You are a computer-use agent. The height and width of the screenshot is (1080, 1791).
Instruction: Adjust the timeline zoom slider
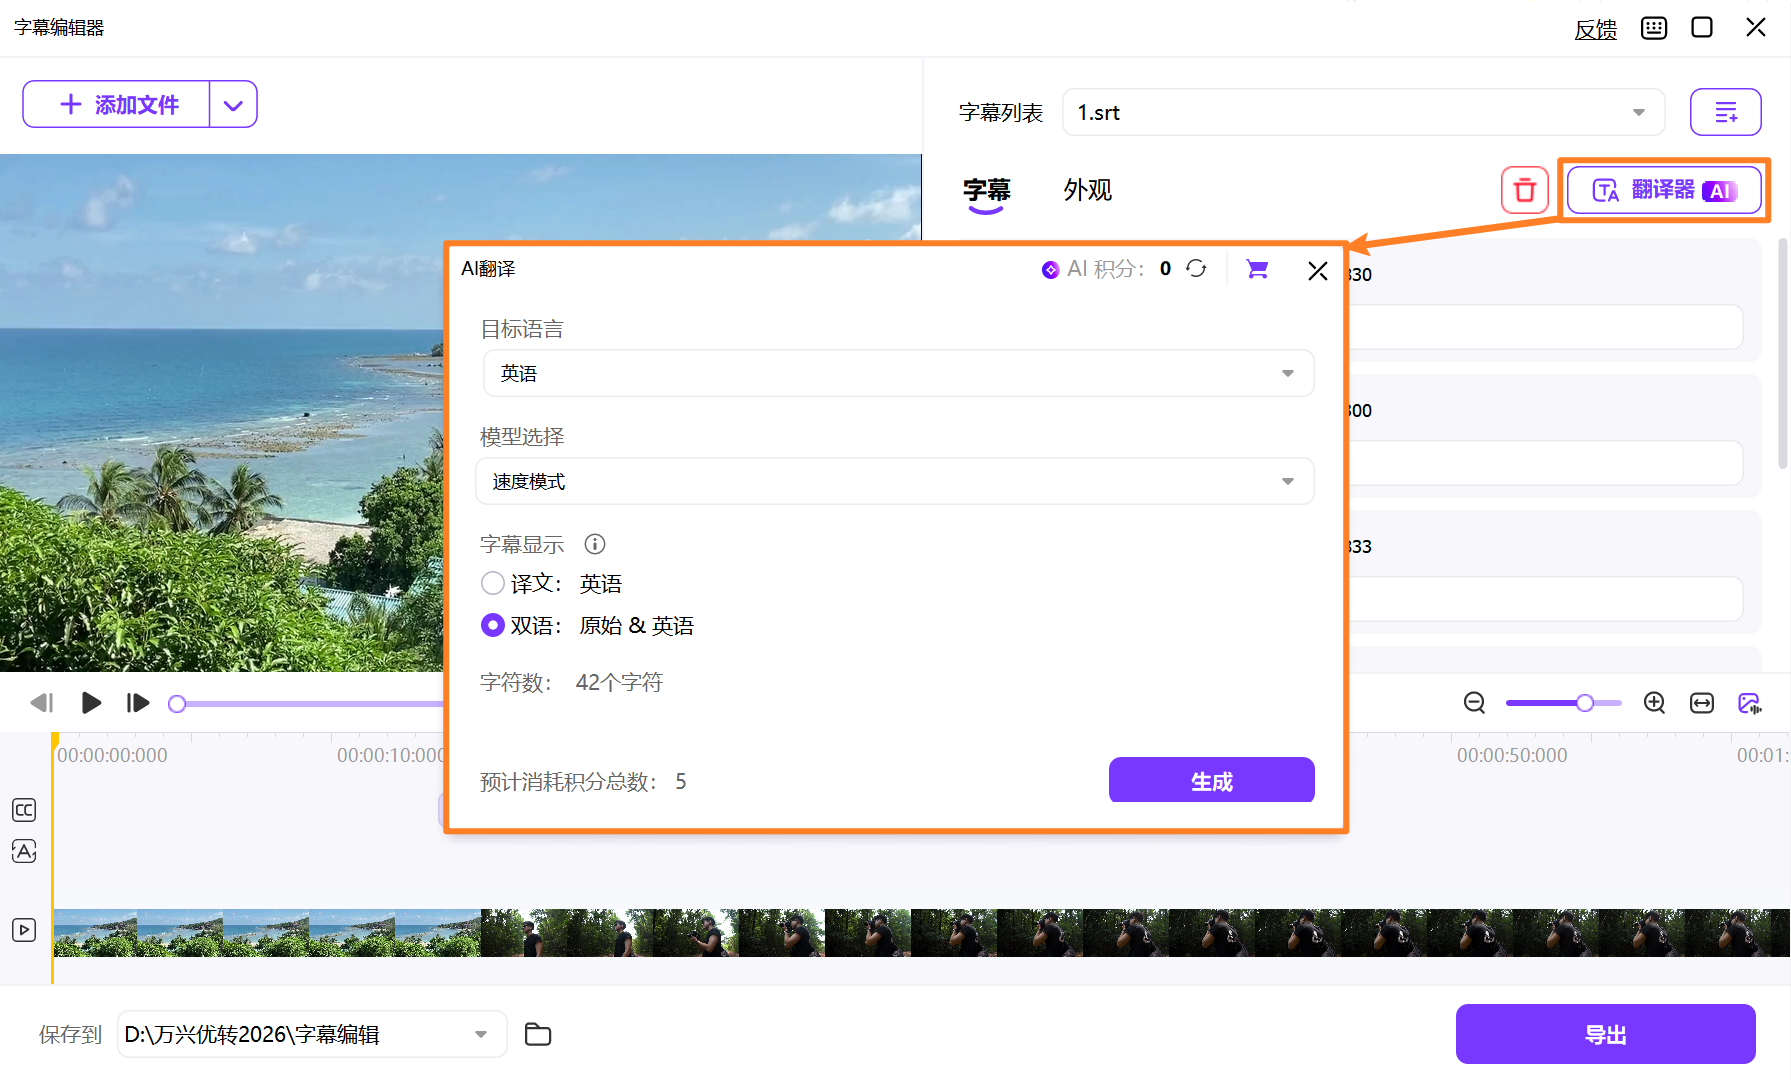[x=1585, y=703]
